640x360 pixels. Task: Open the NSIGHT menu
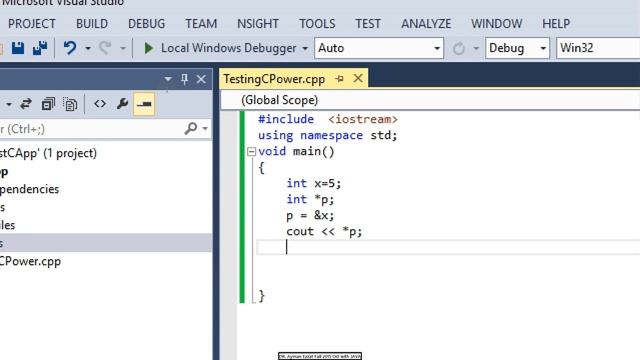pyautogui.click(x=258, y=24)
